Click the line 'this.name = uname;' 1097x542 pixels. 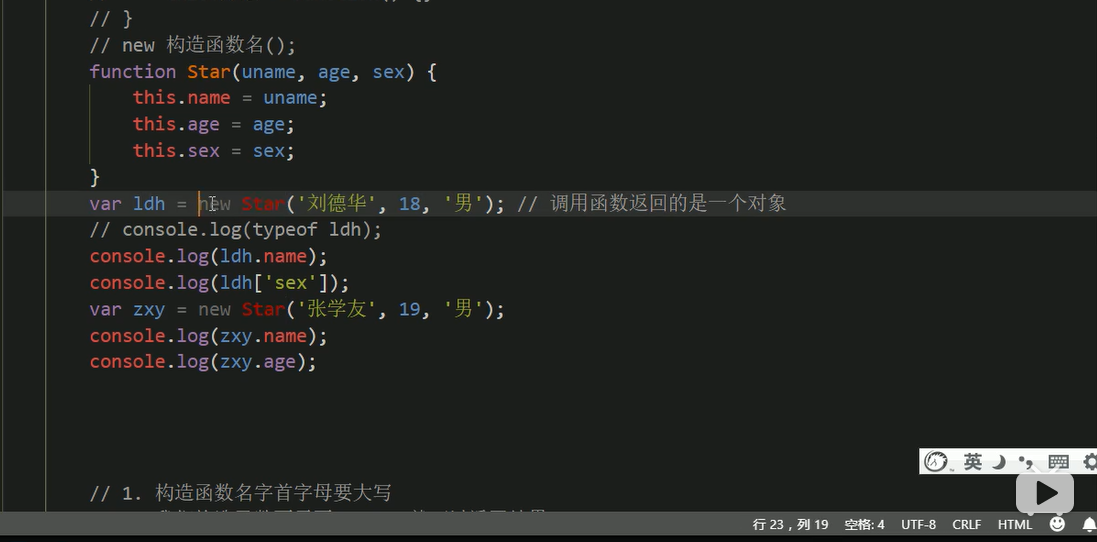(x=230, y=98)
